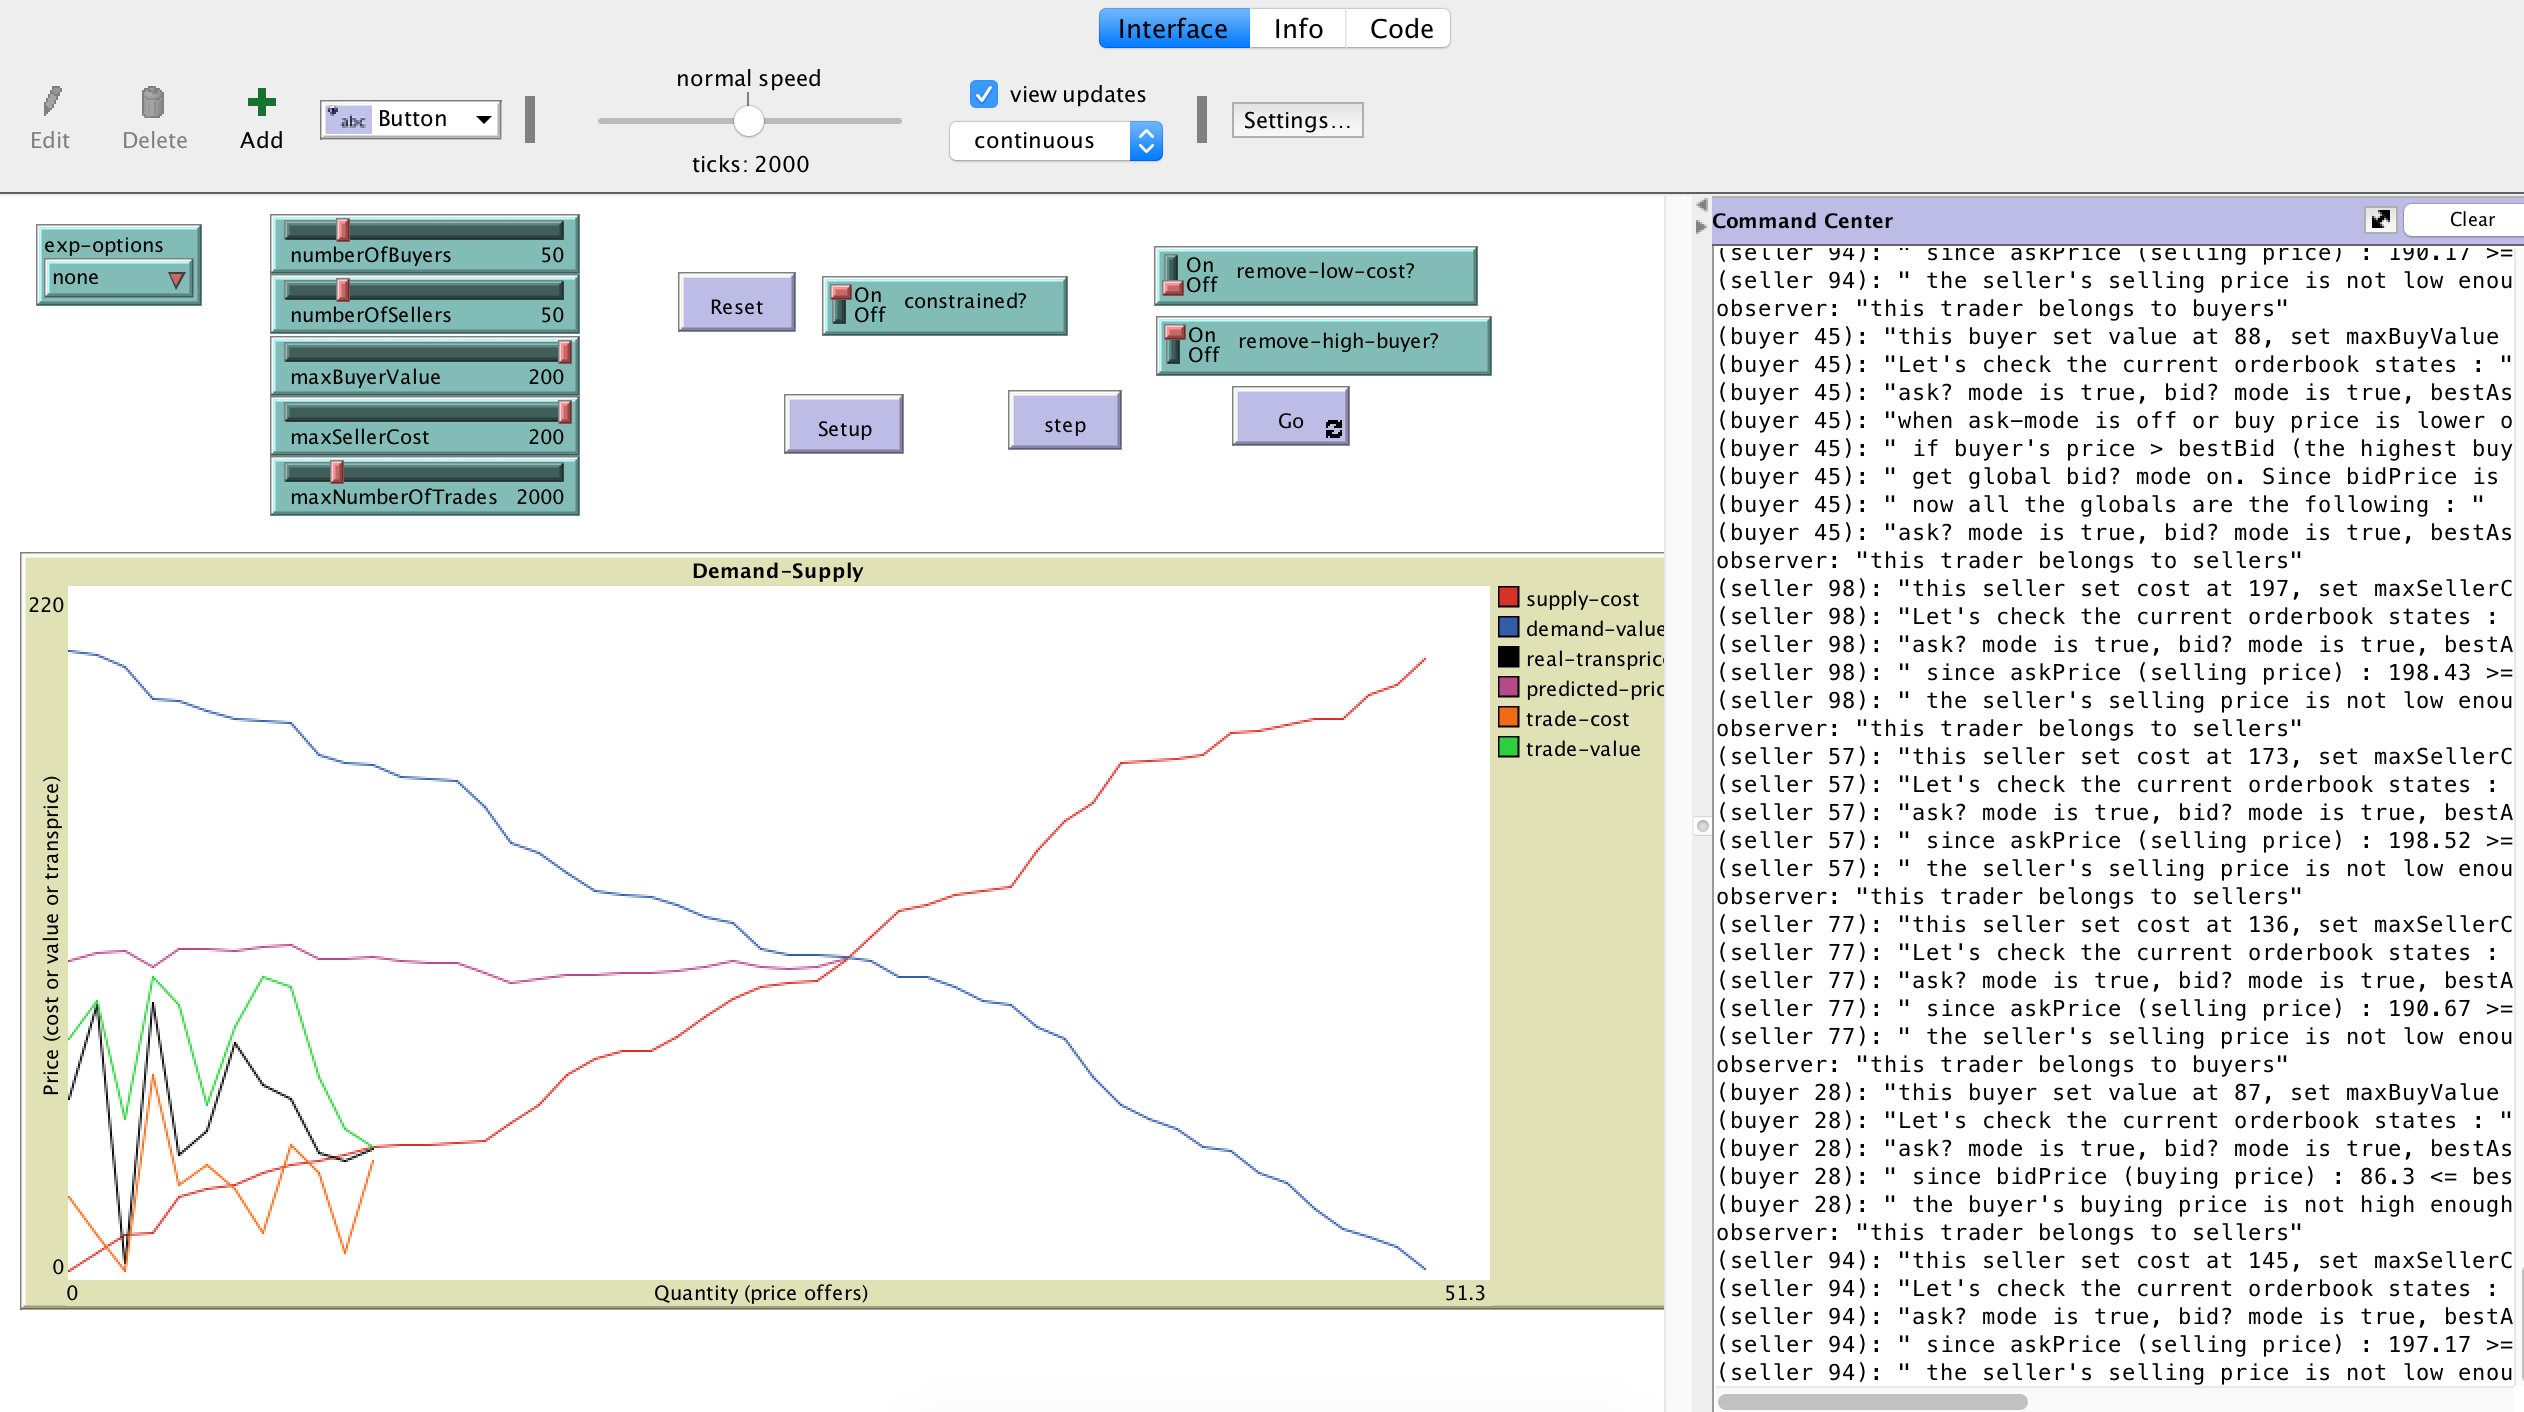The height and width of the screenshot is (1412, 2524).
Task: Click the forever loop icon on Go
Action: click(1333, 429)
